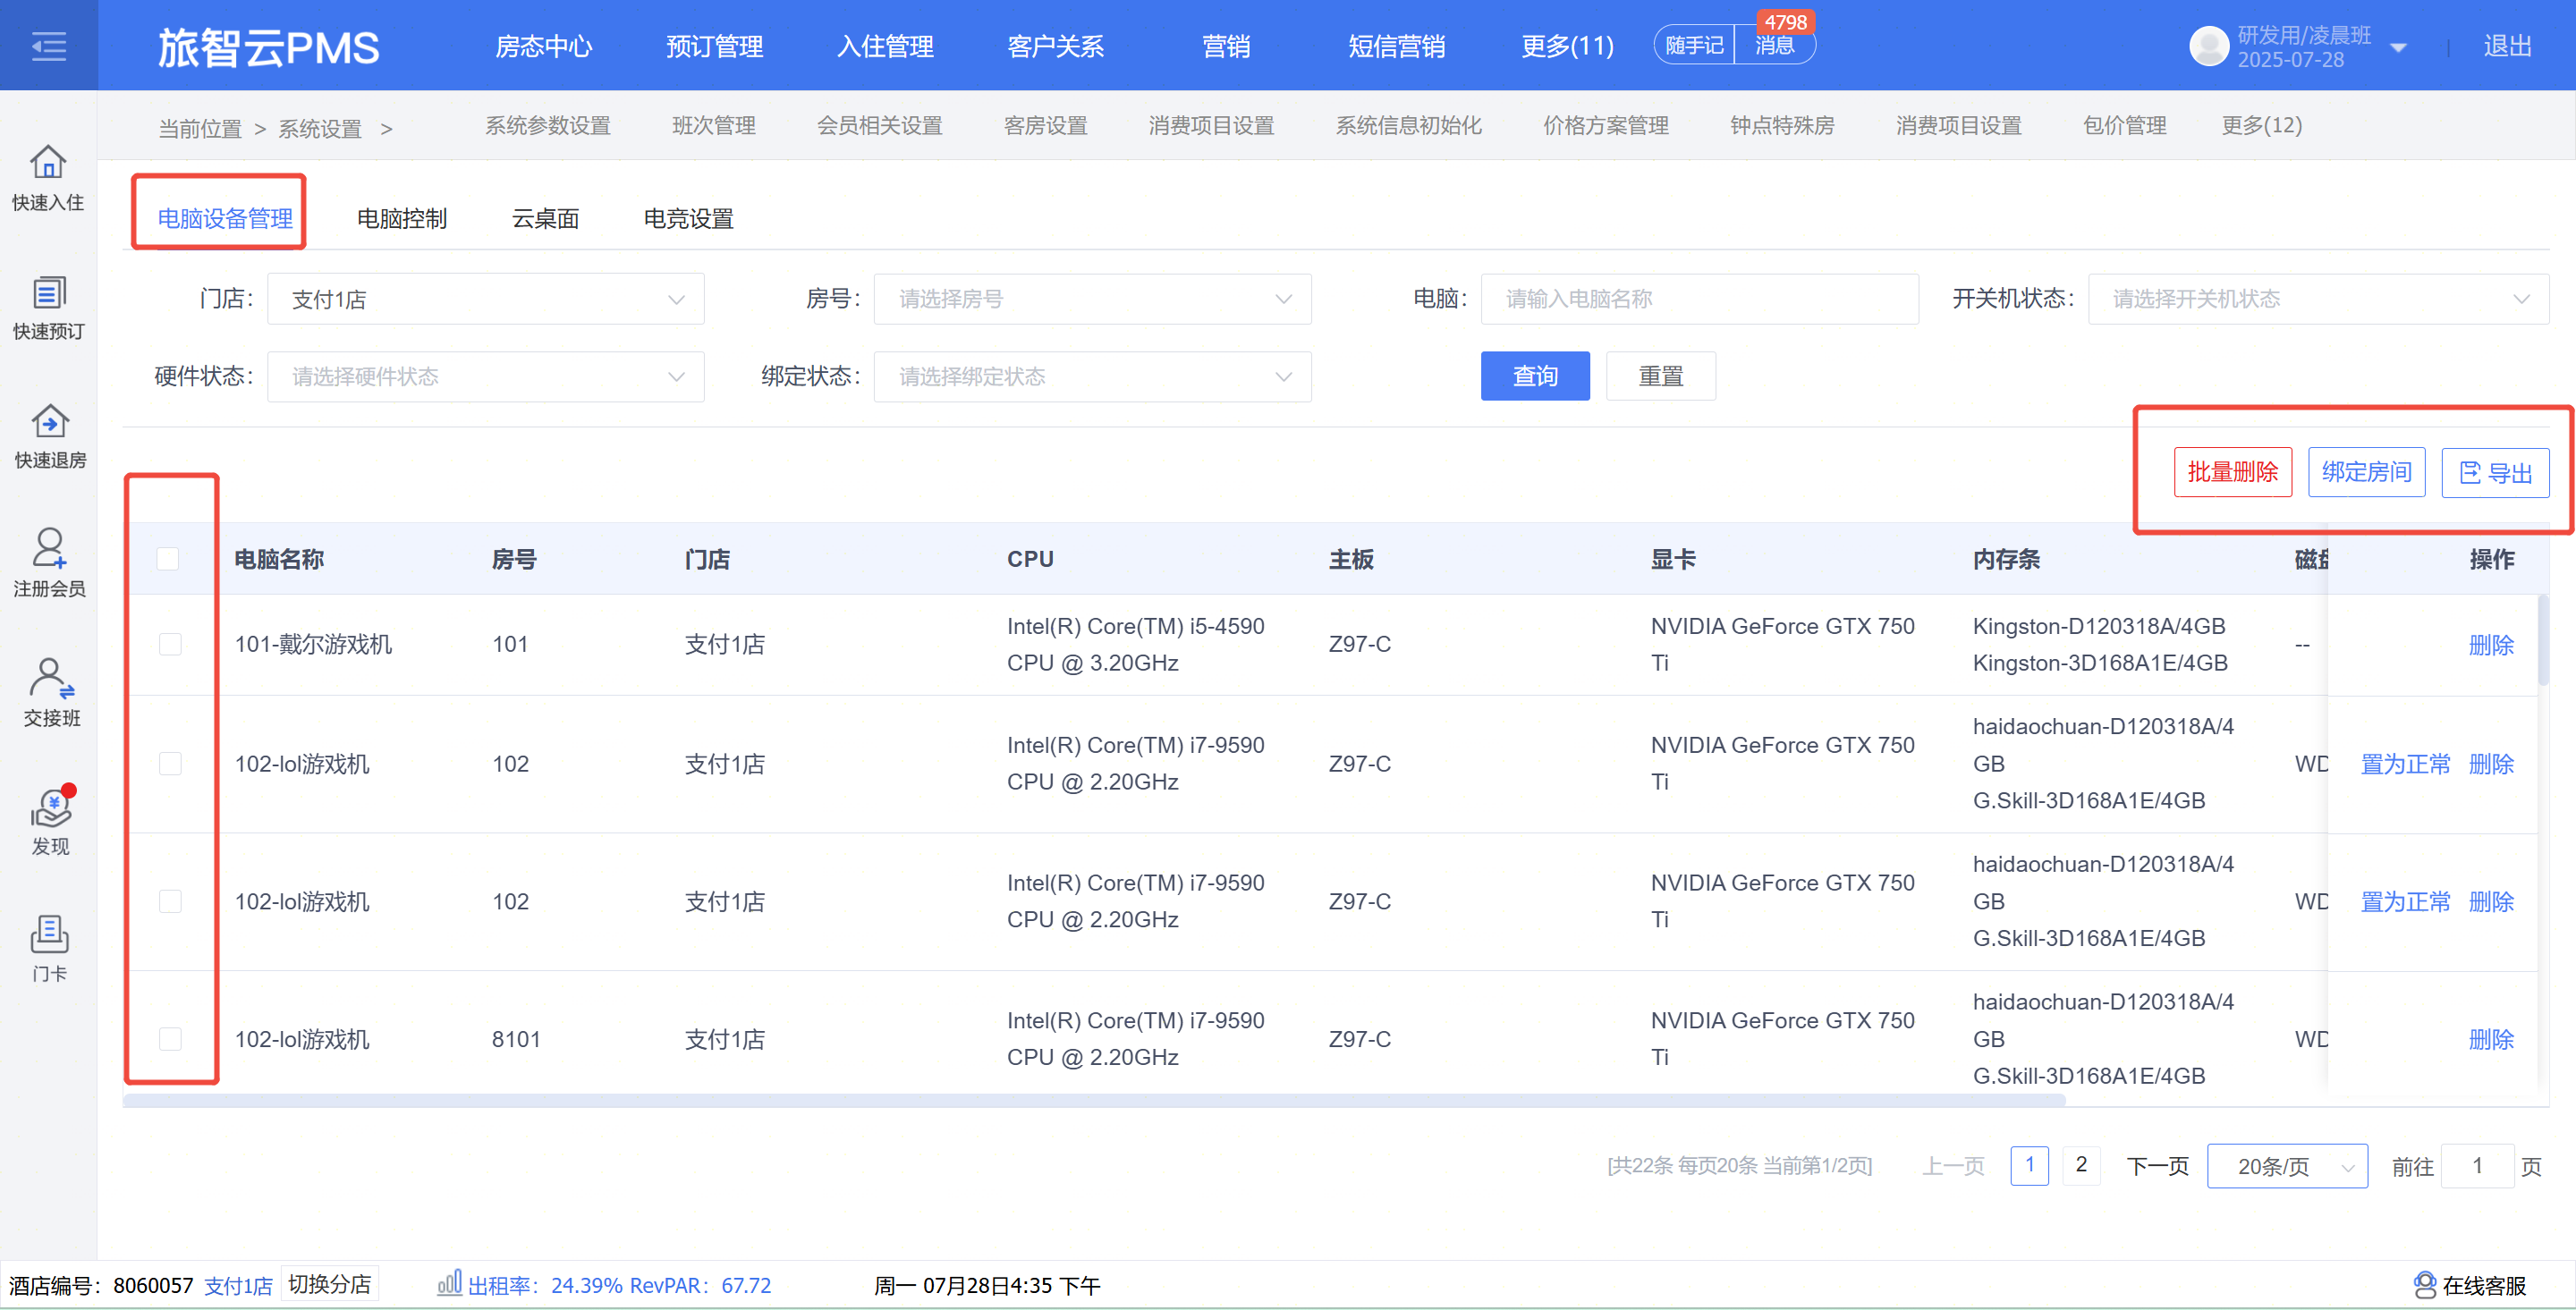The image size is (2576, 1310).
Task: Open 客户关系 in top navigation
Action: point(1055,46)
